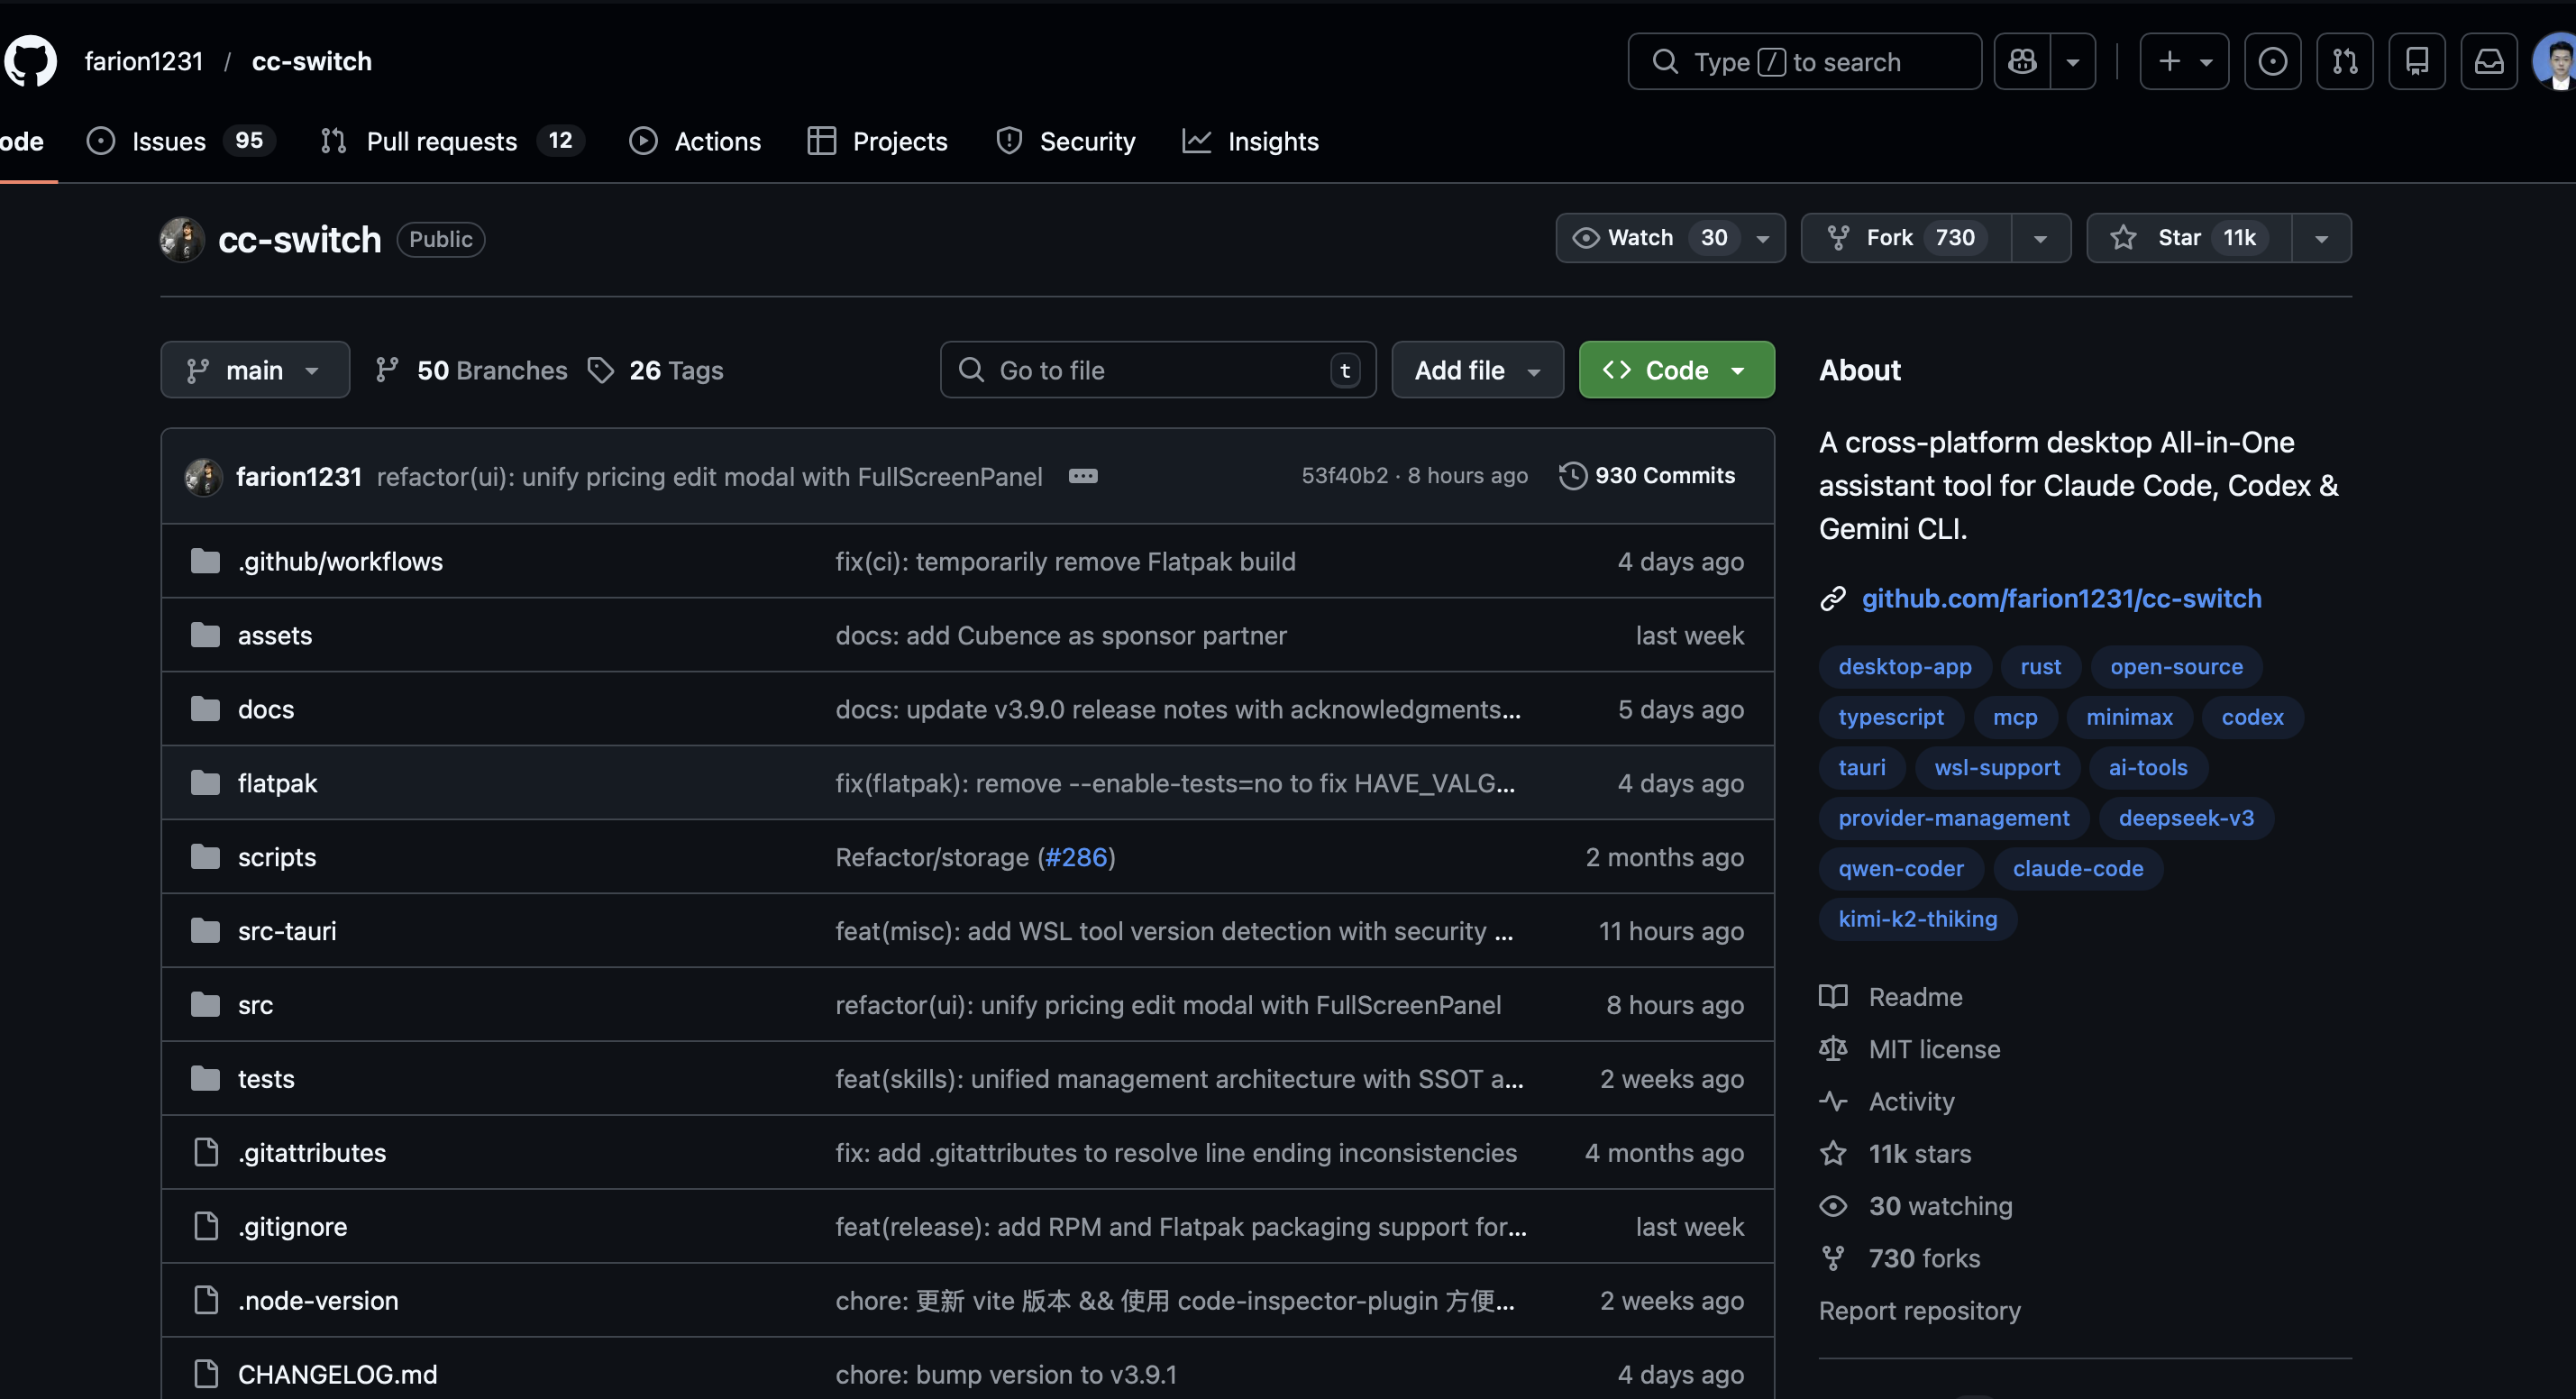2576x1399 pixels.
Task: Expand the green Code dropdown
Action: (1676, 370)
